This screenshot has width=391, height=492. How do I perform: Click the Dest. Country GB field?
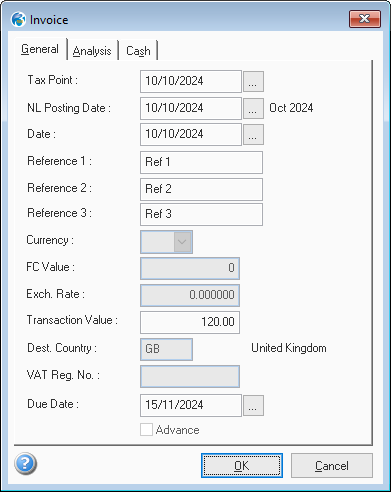pos(166,349)
